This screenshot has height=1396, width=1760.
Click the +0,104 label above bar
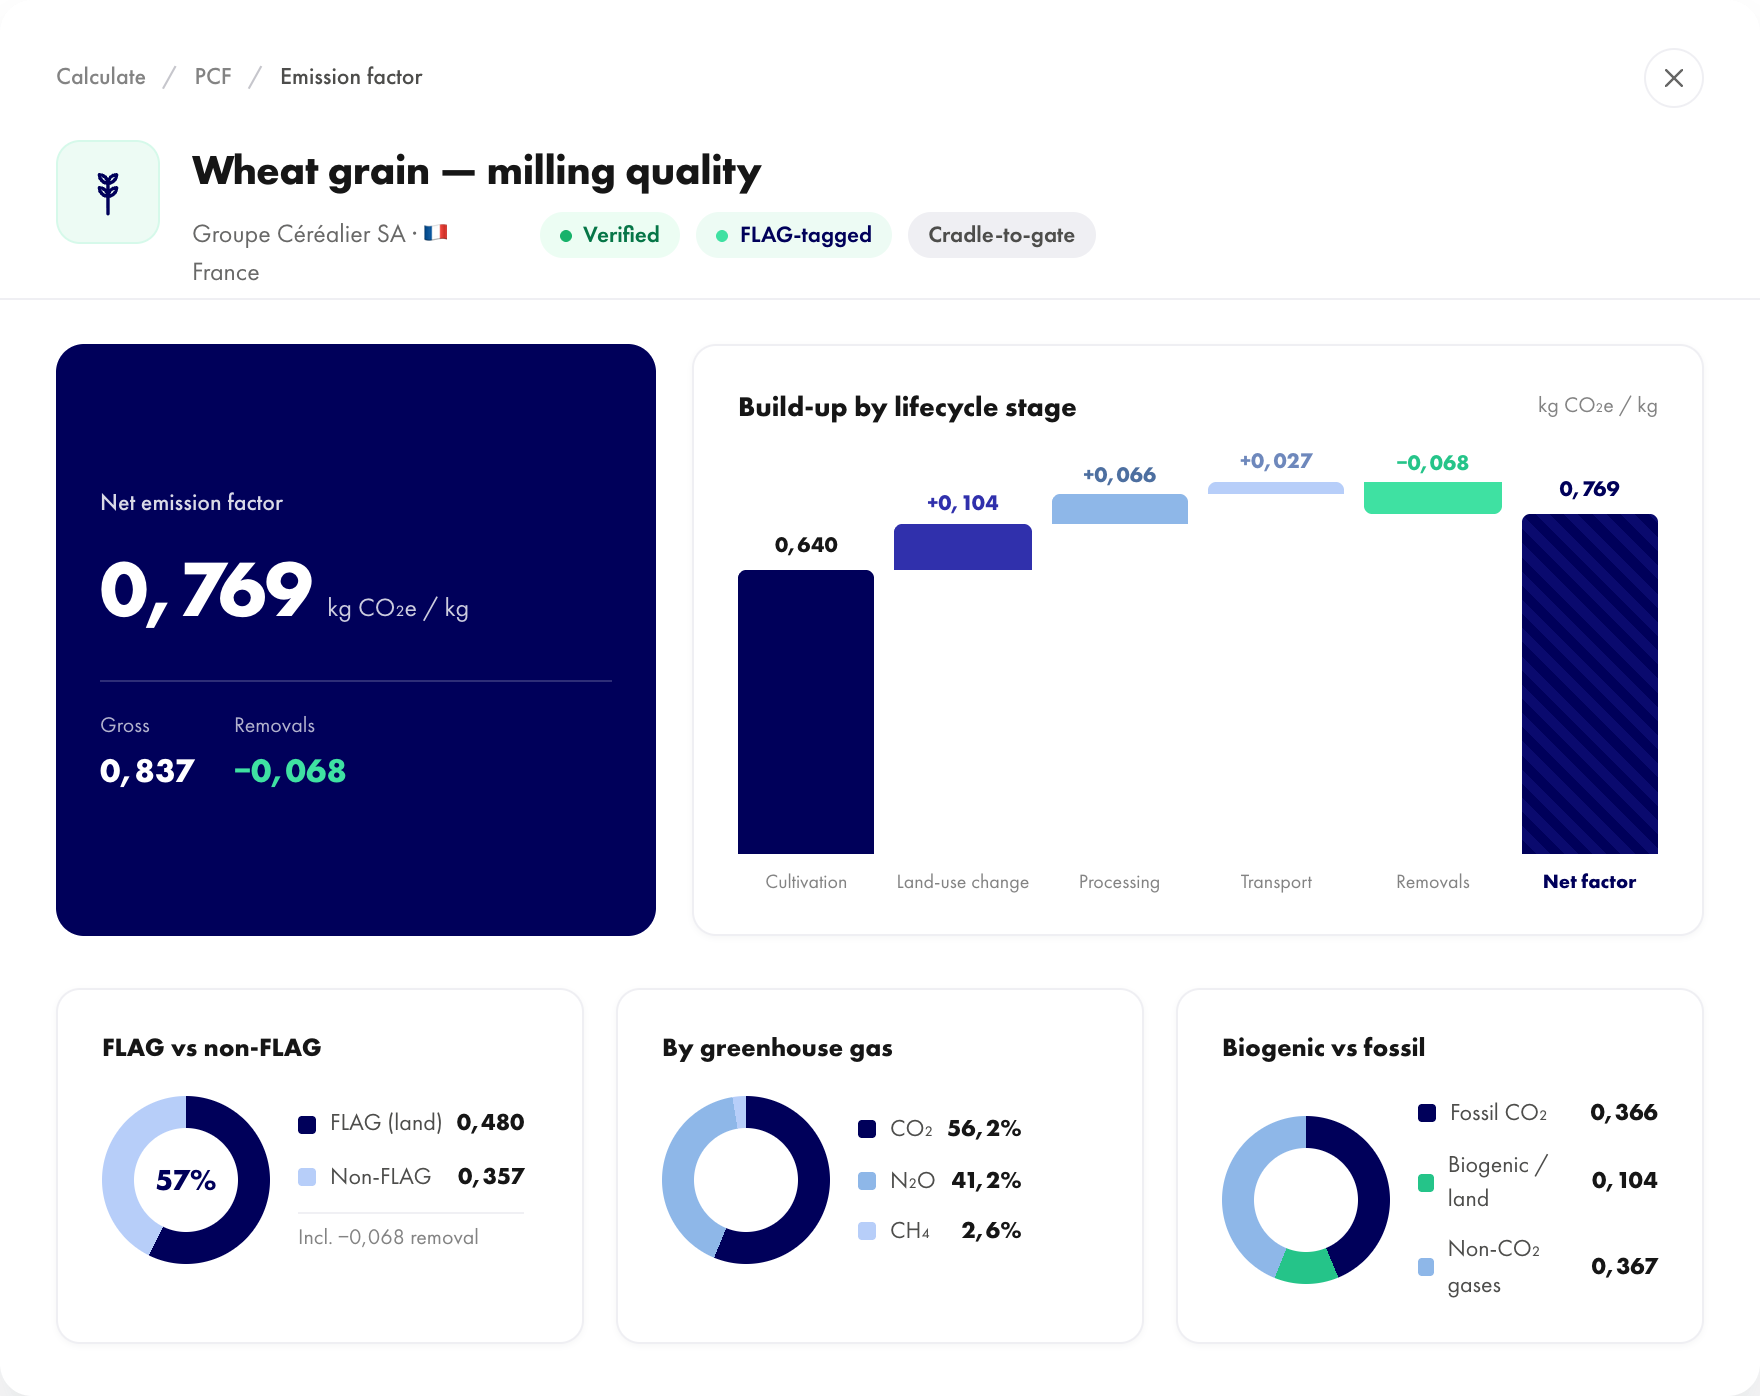(x=963, y=503)
